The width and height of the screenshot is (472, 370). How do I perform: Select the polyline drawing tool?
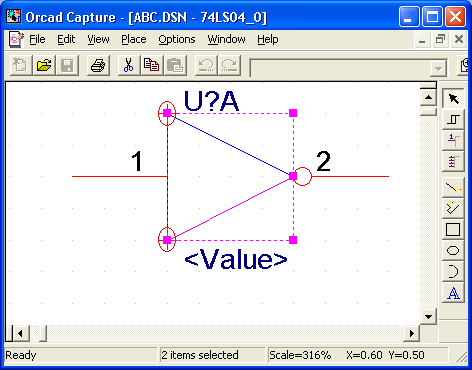coord(453,208)
